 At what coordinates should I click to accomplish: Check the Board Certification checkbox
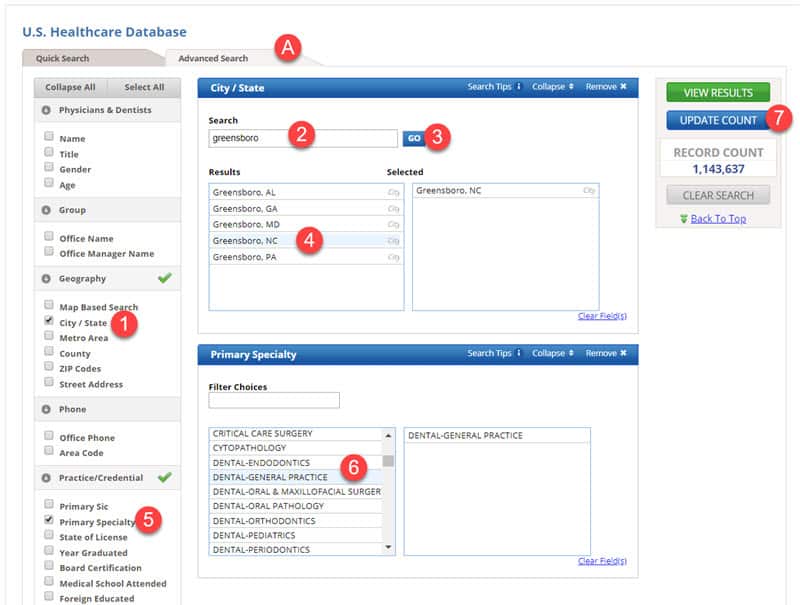pos(48,565)
